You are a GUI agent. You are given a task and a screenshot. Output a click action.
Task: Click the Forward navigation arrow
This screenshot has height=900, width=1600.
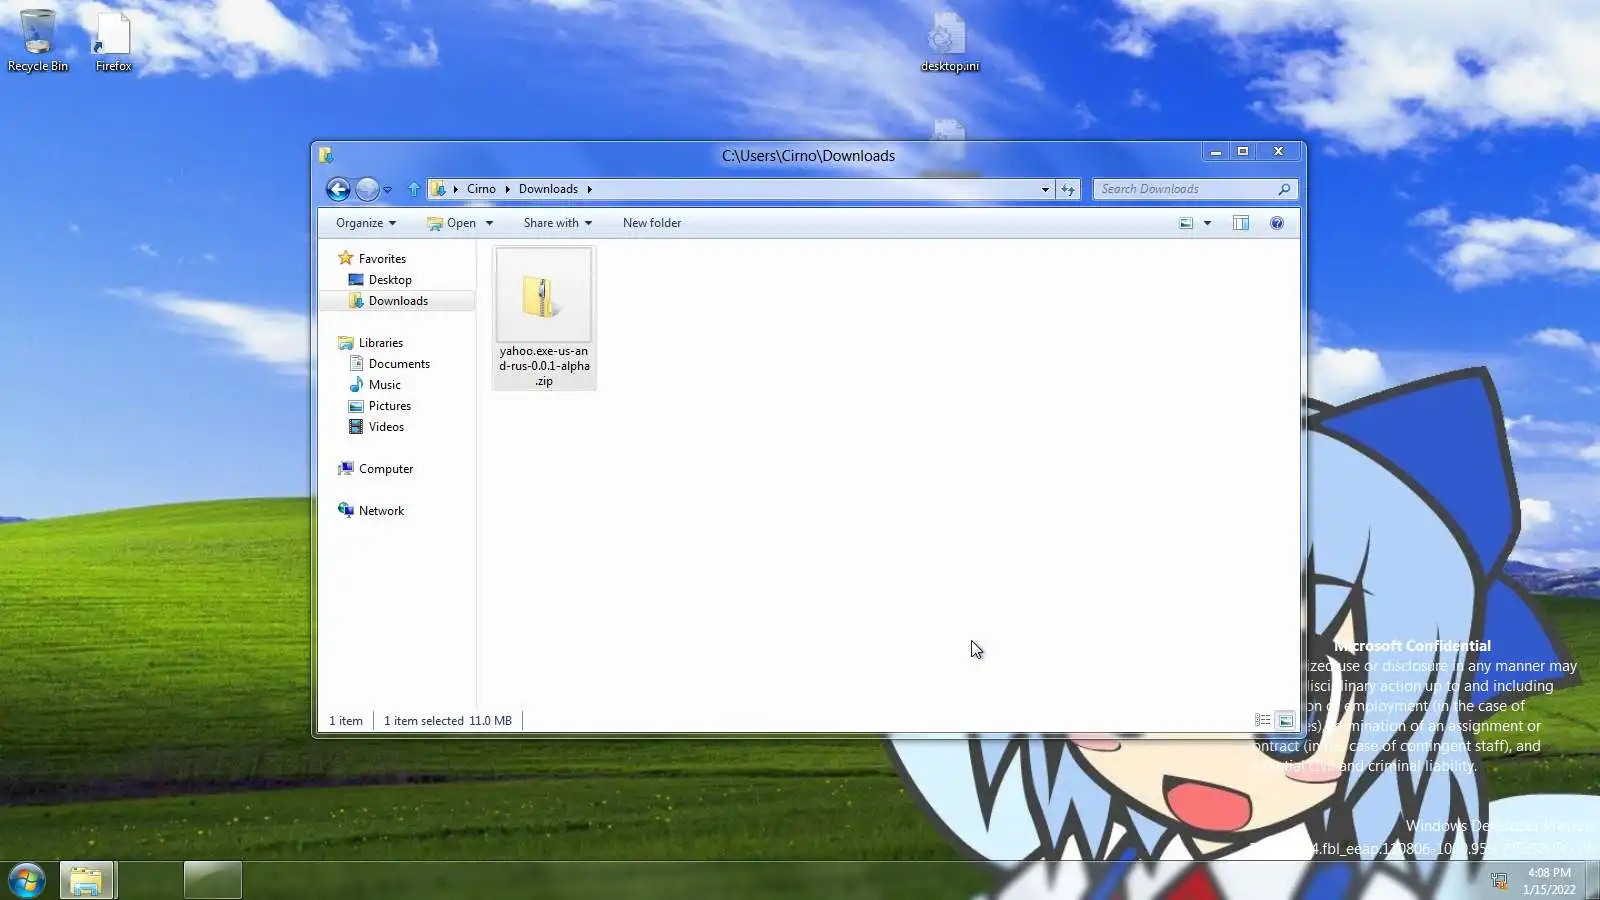[x=367, y=189]
